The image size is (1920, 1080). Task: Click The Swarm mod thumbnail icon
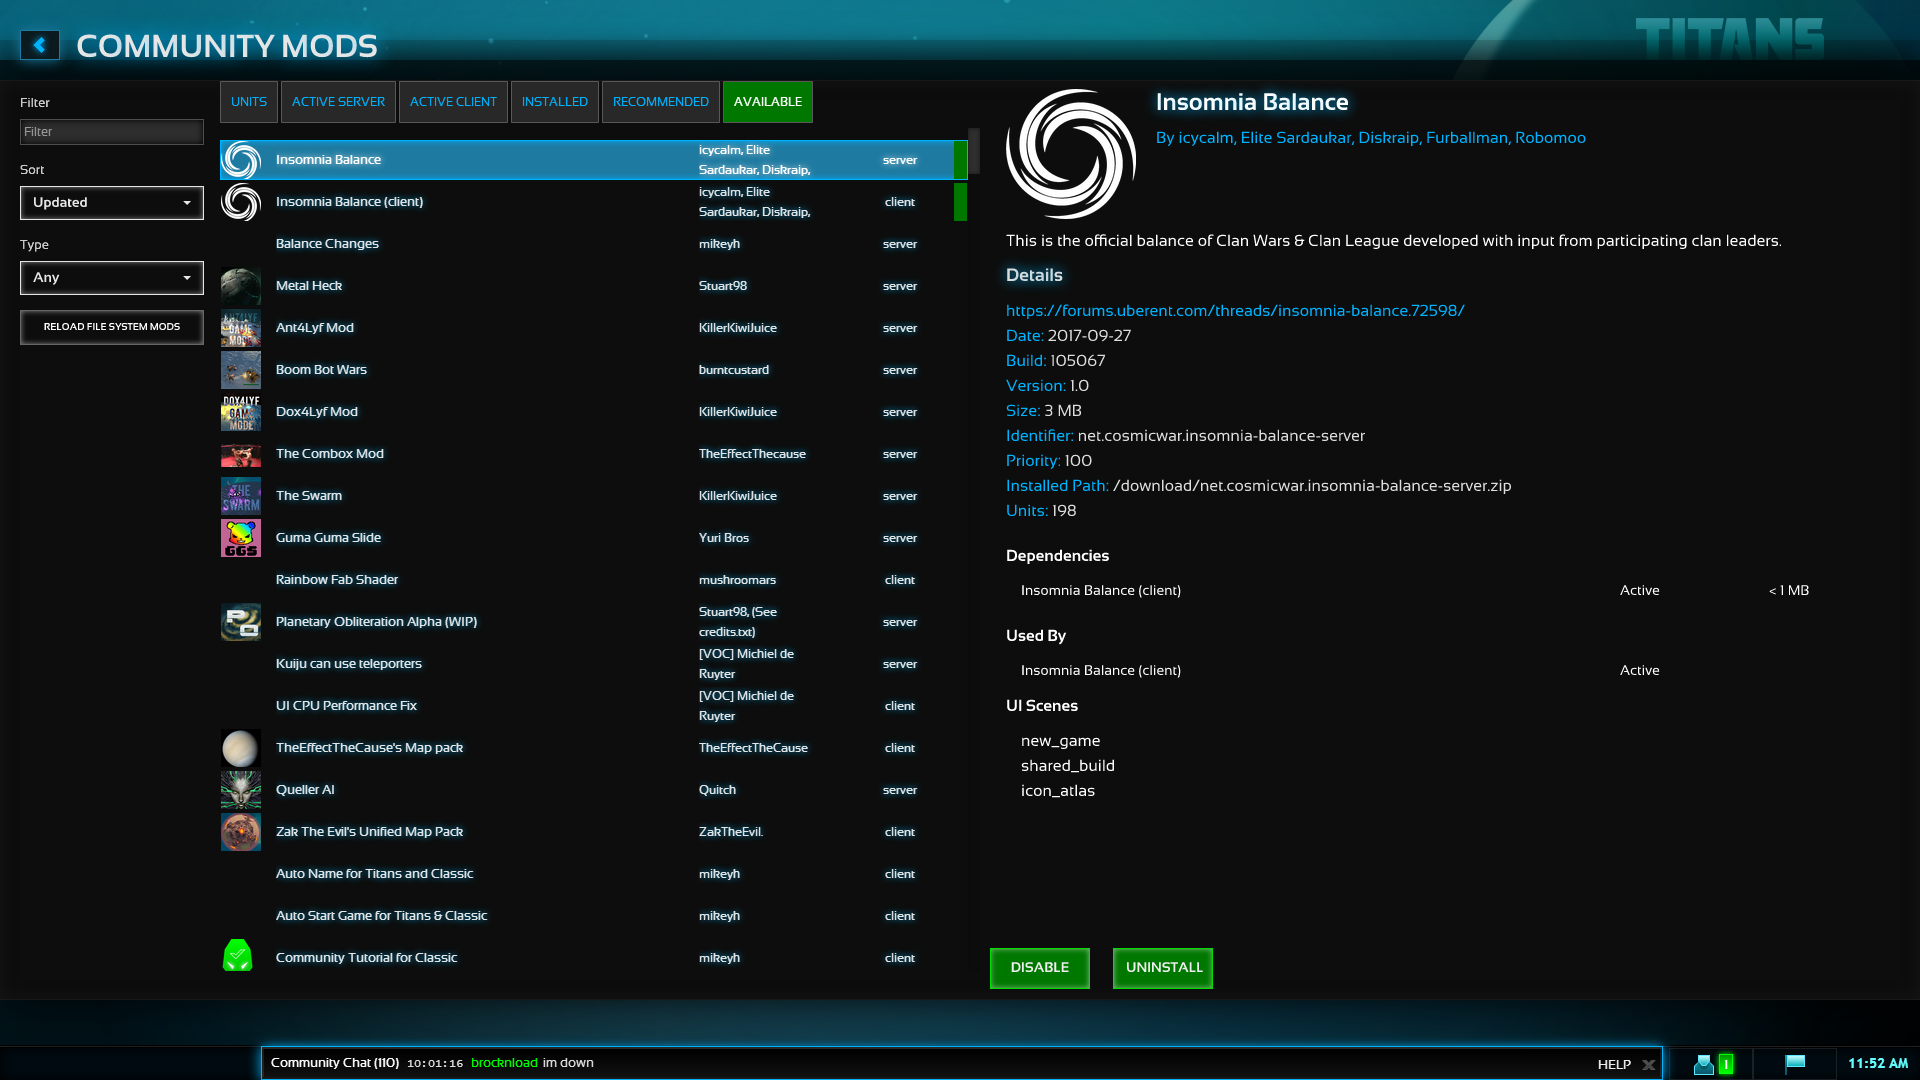241,496
